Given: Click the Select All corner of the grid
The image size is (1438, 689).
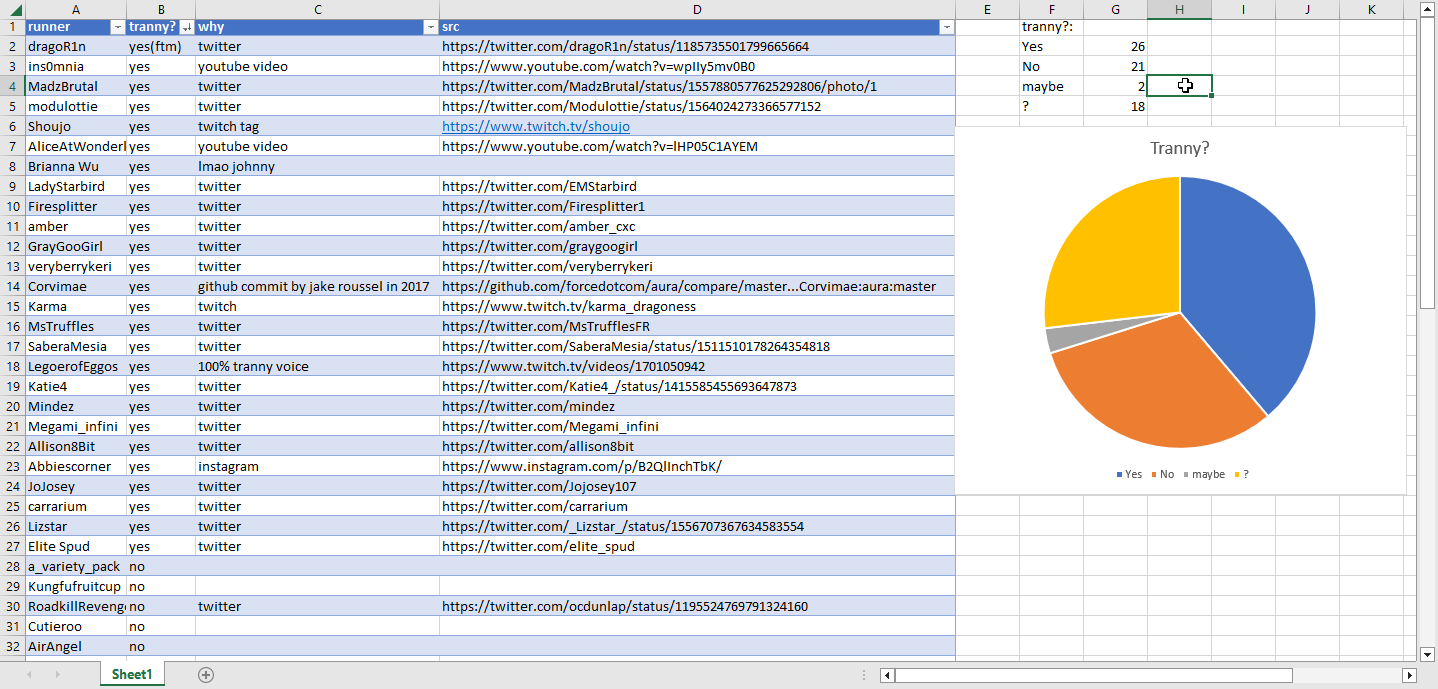Looking at the screenshot, I should [12, 9].
